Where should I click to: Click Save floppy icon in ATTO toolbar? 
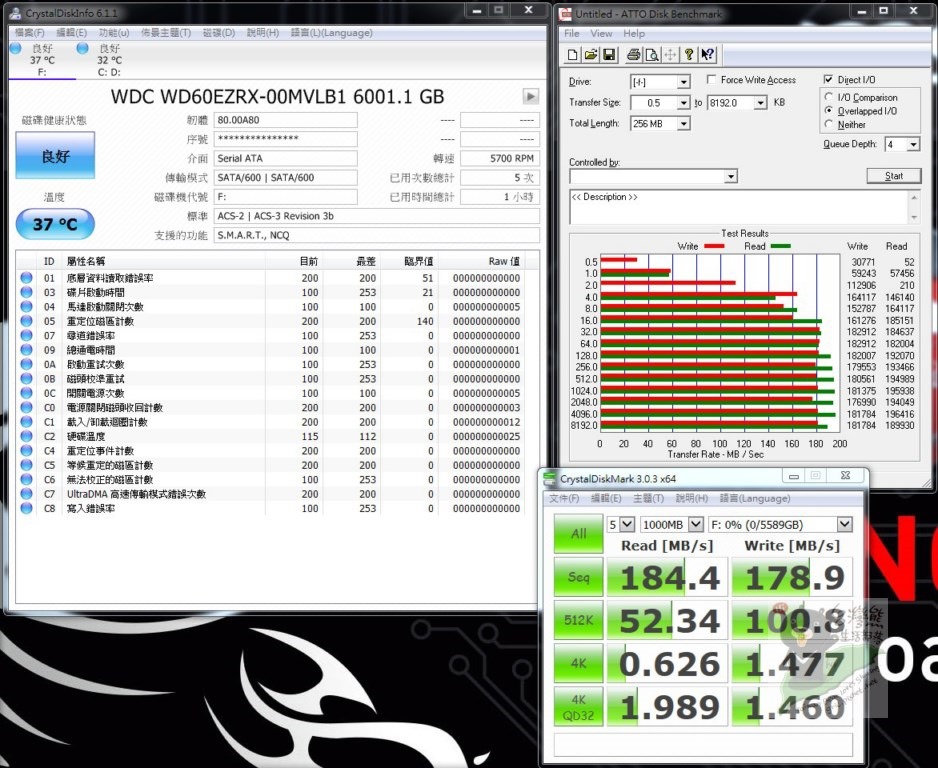coord(609,55)
